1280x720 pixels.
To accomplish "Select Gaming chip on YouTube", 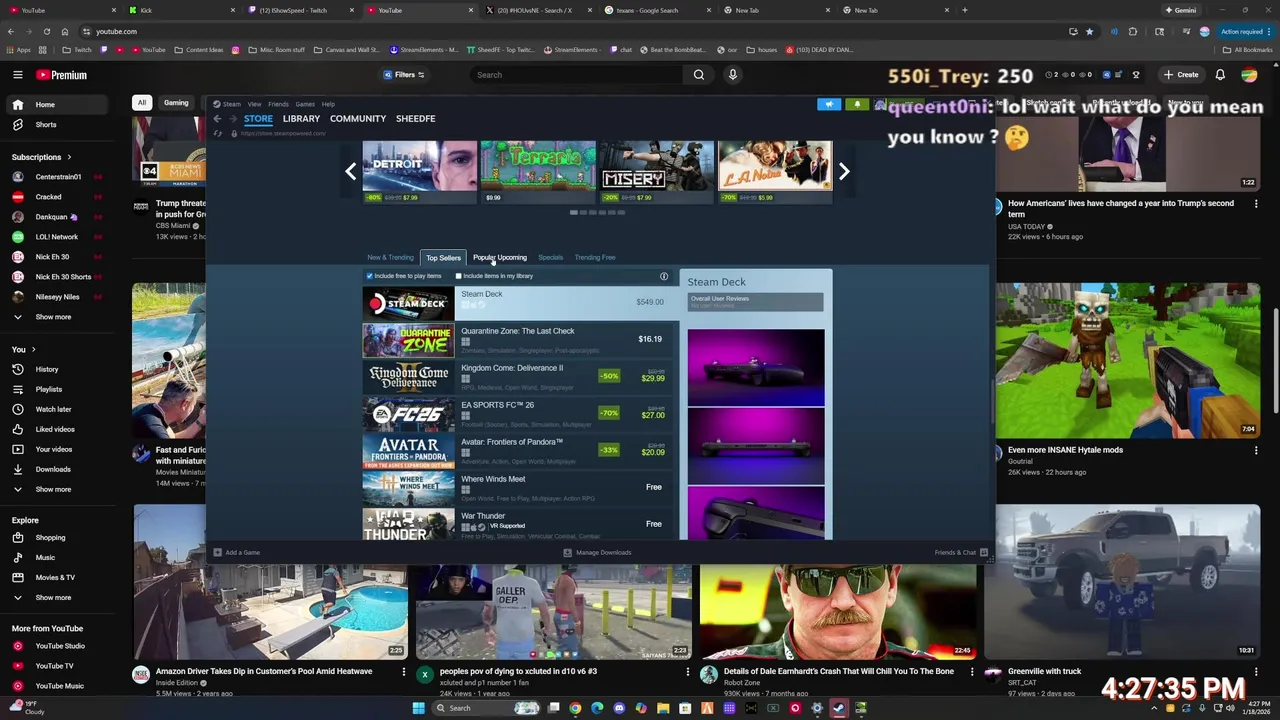I will [x=176, y=103].
